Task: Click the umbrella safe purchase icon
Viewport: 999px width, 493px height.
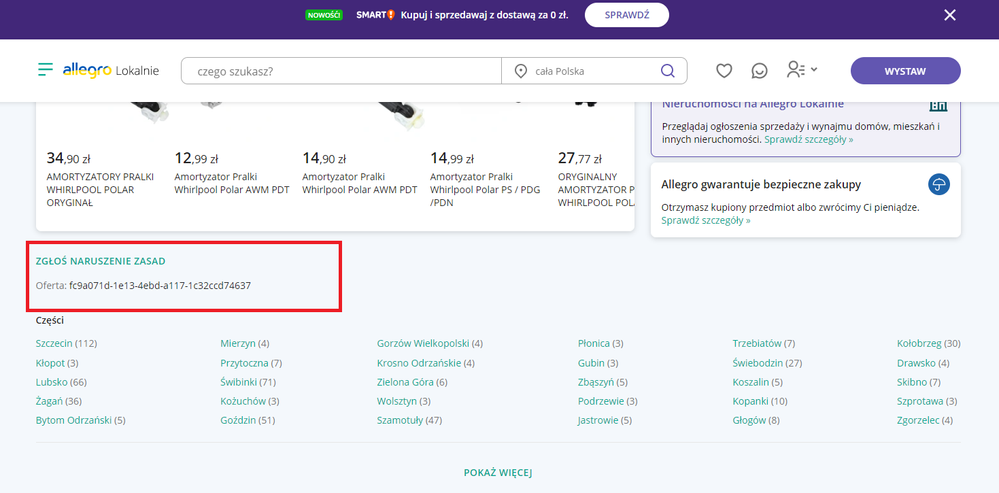Action: (939, 185)
